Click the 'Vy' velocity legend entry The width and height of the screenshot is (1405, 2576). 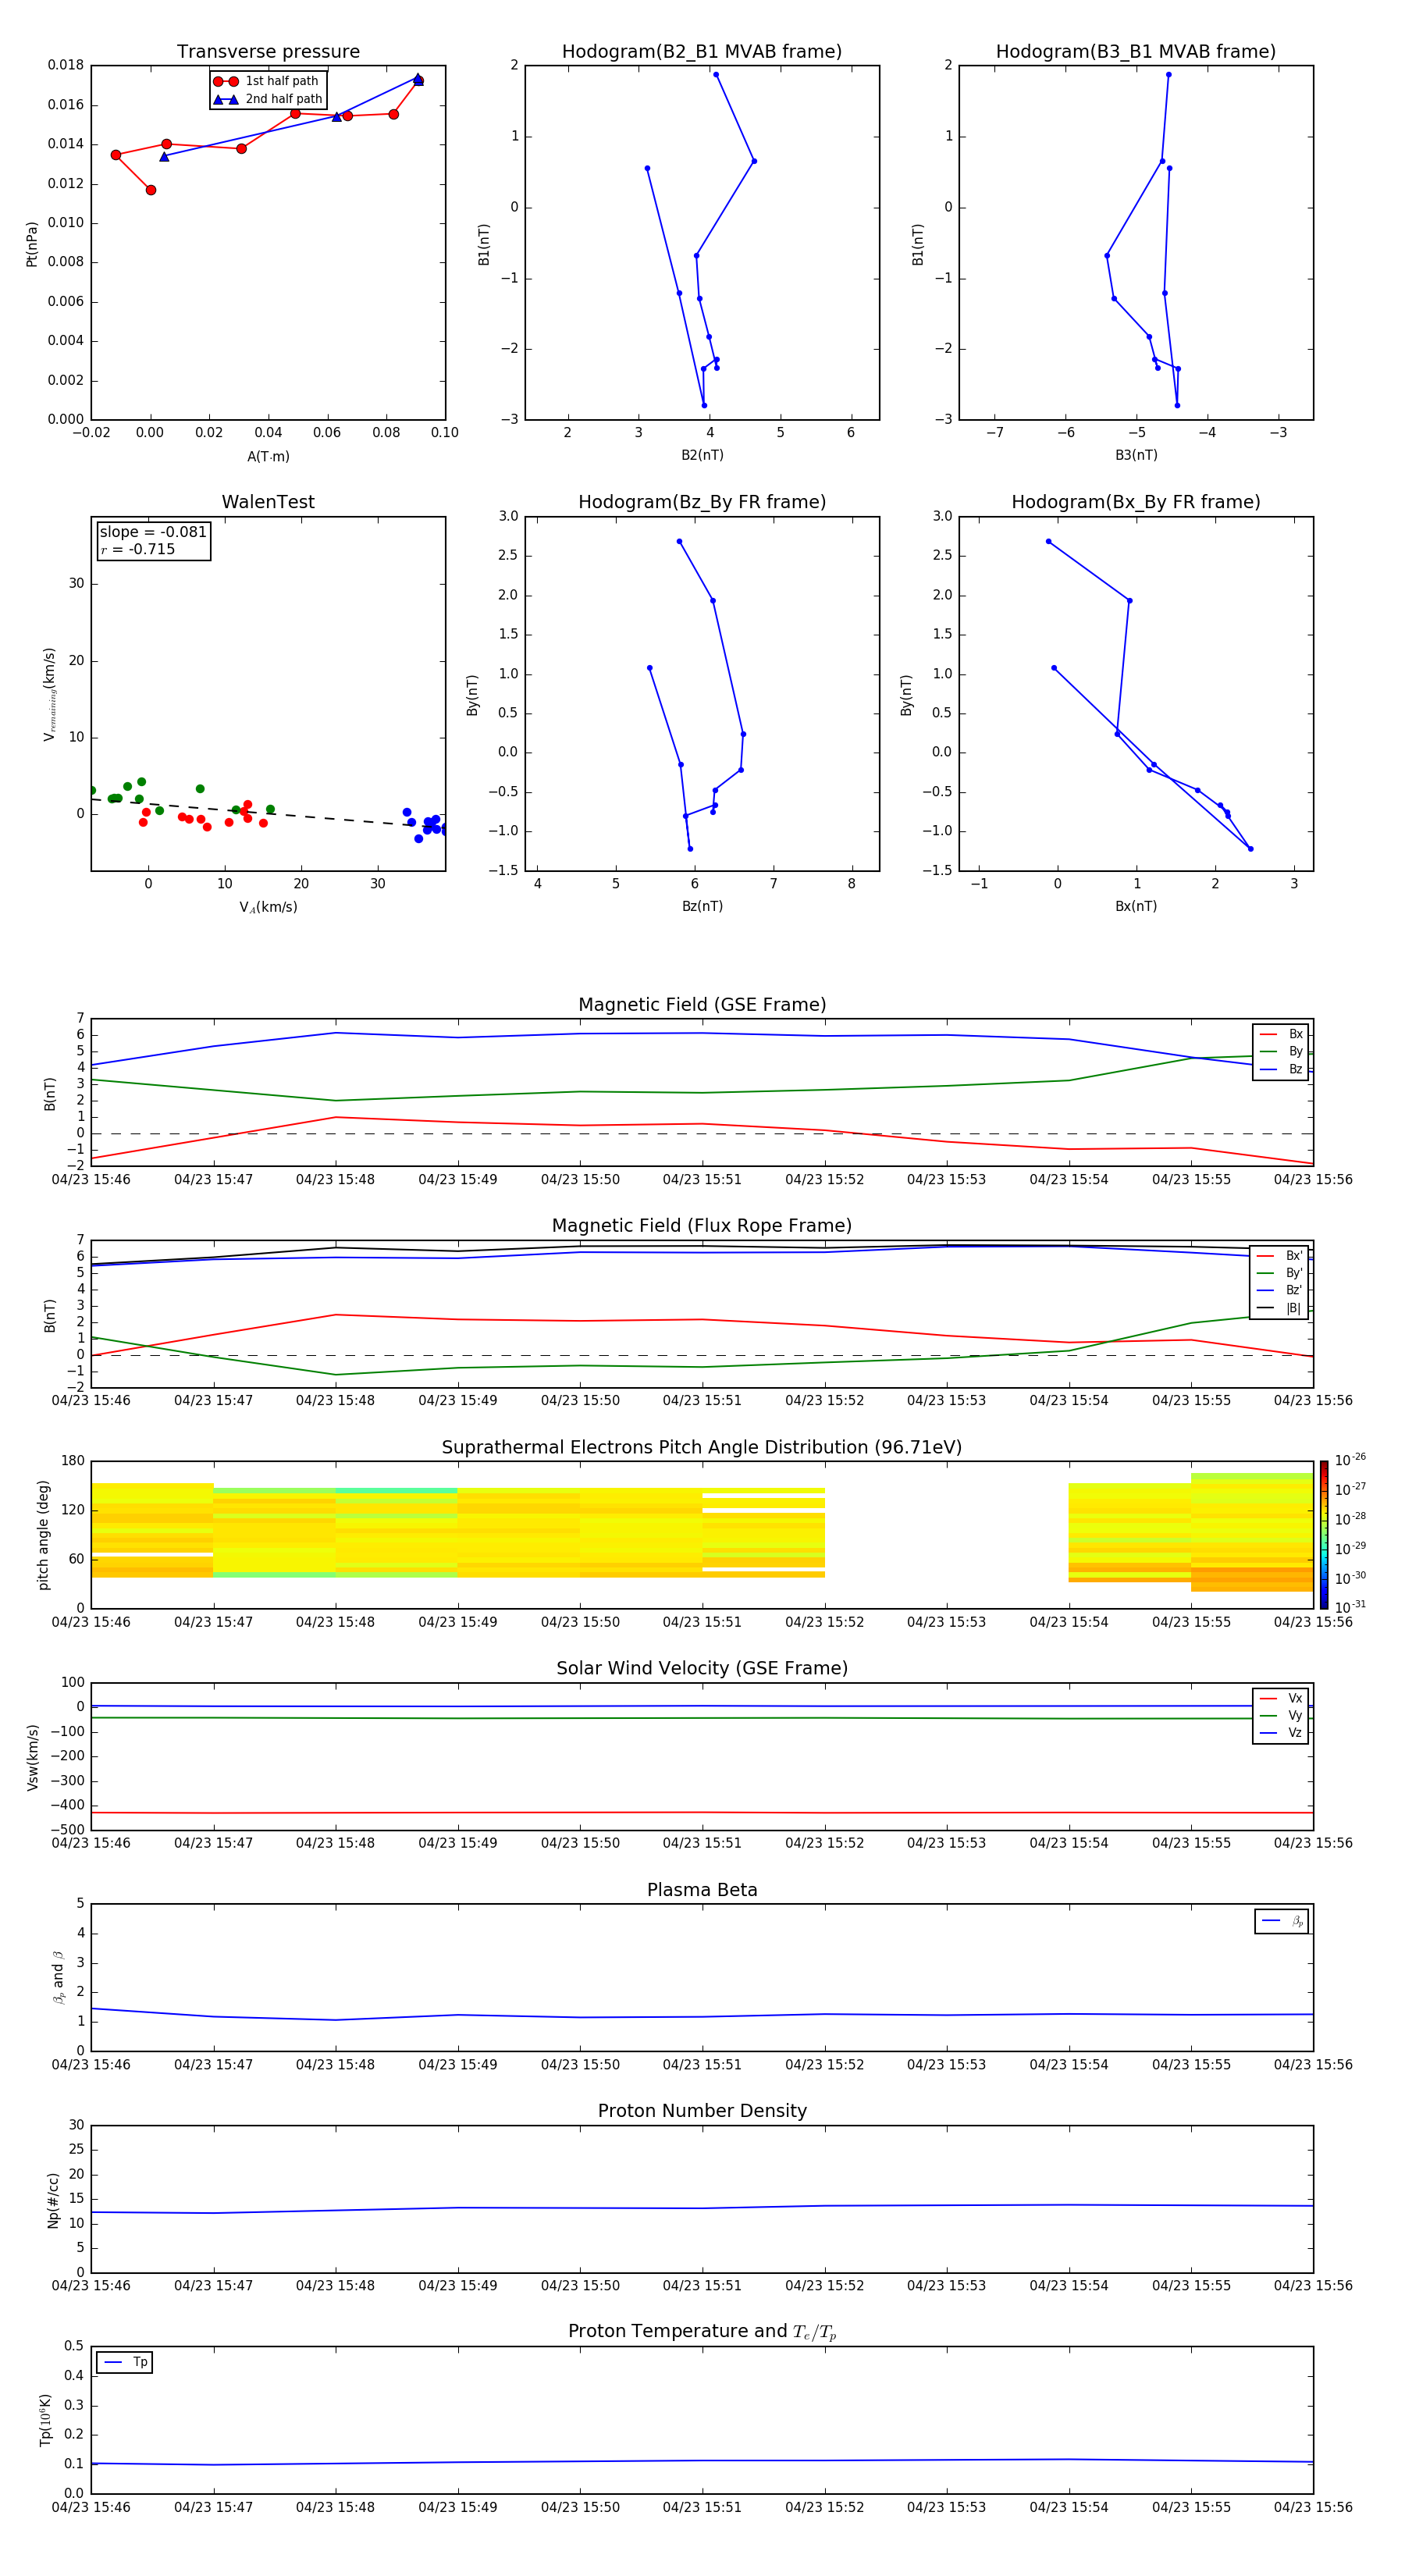(x=1281, y=1715)
